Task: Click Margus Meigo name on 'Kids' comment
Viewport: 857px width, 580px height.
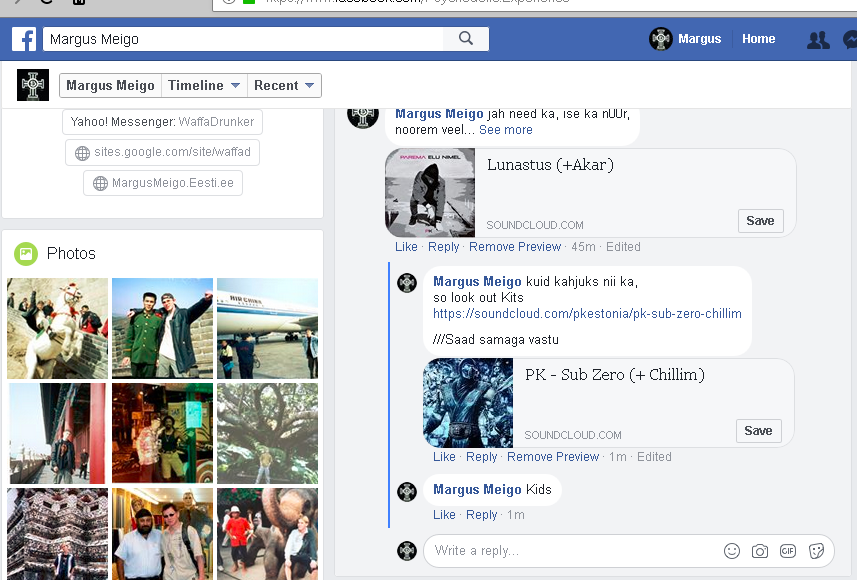Action: (x=477, y=490)
